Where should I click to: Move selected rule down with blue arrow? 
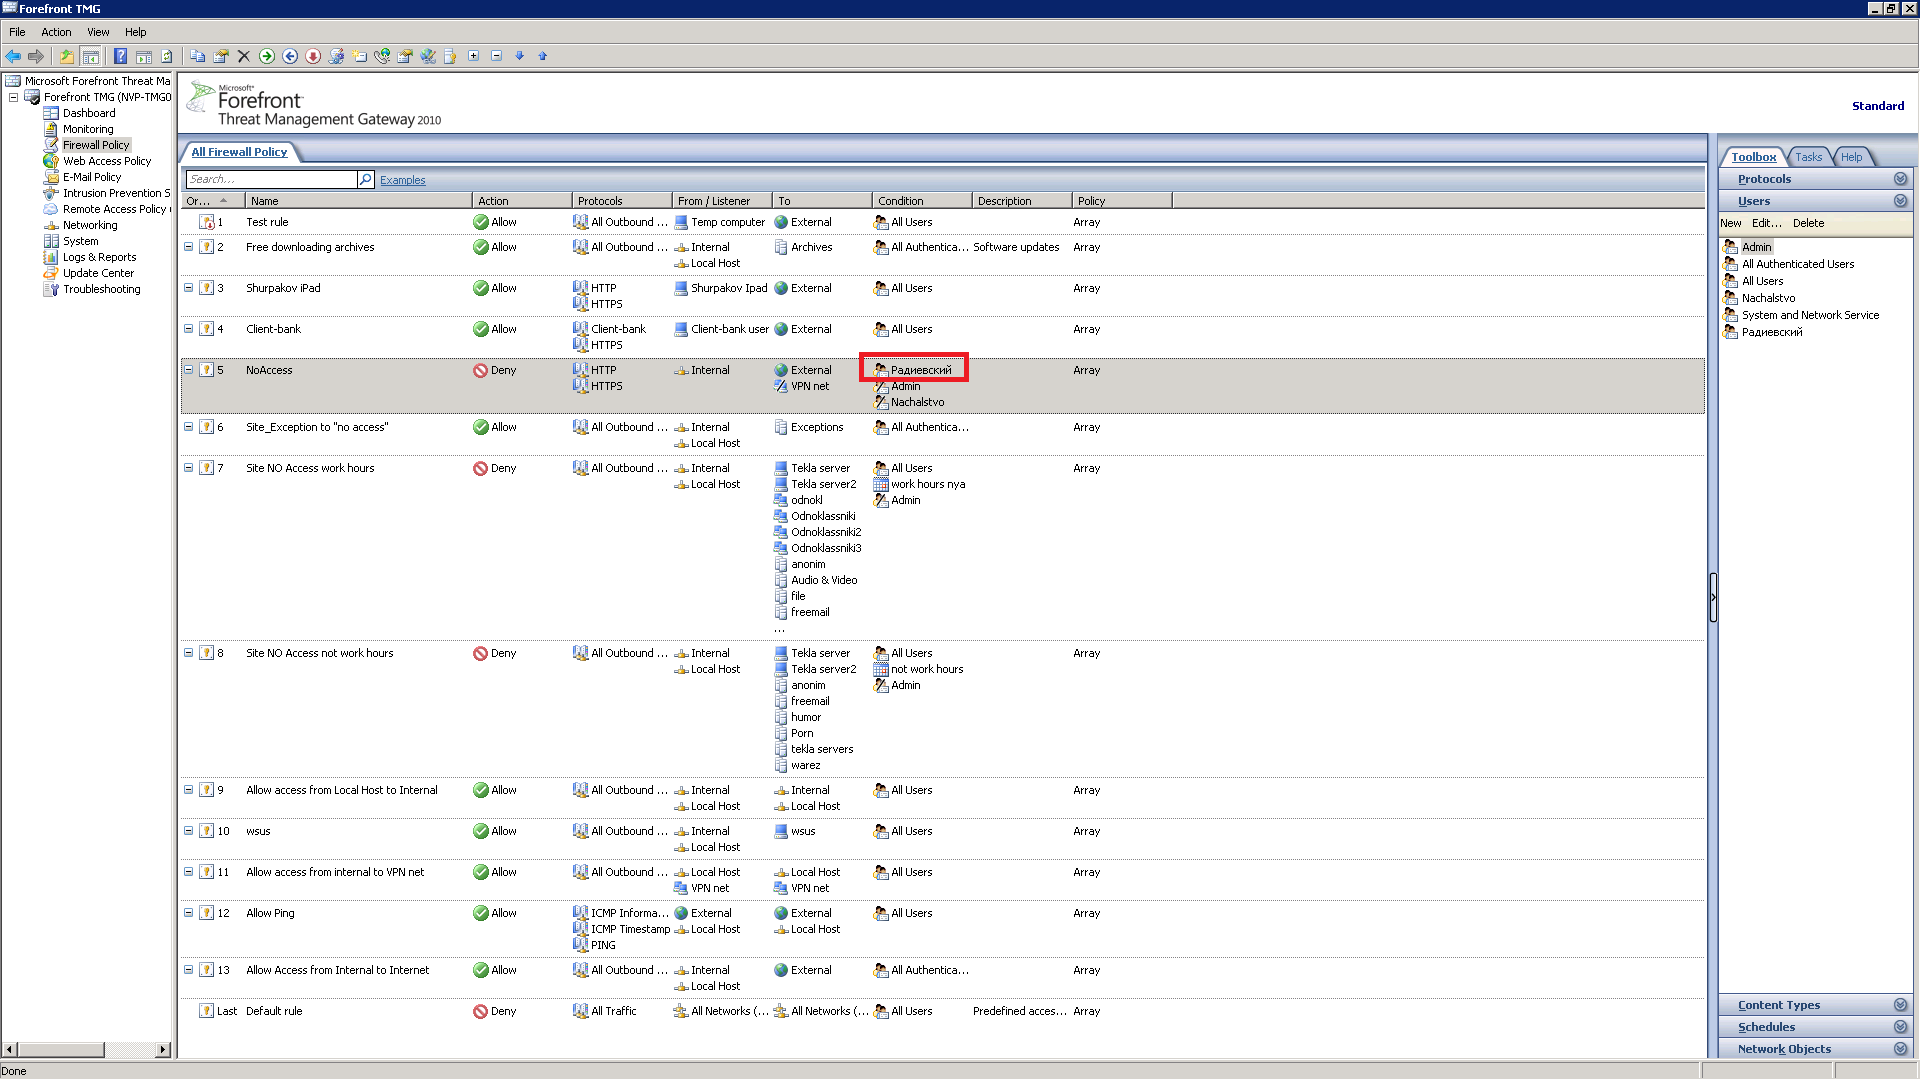coord(520,56)
